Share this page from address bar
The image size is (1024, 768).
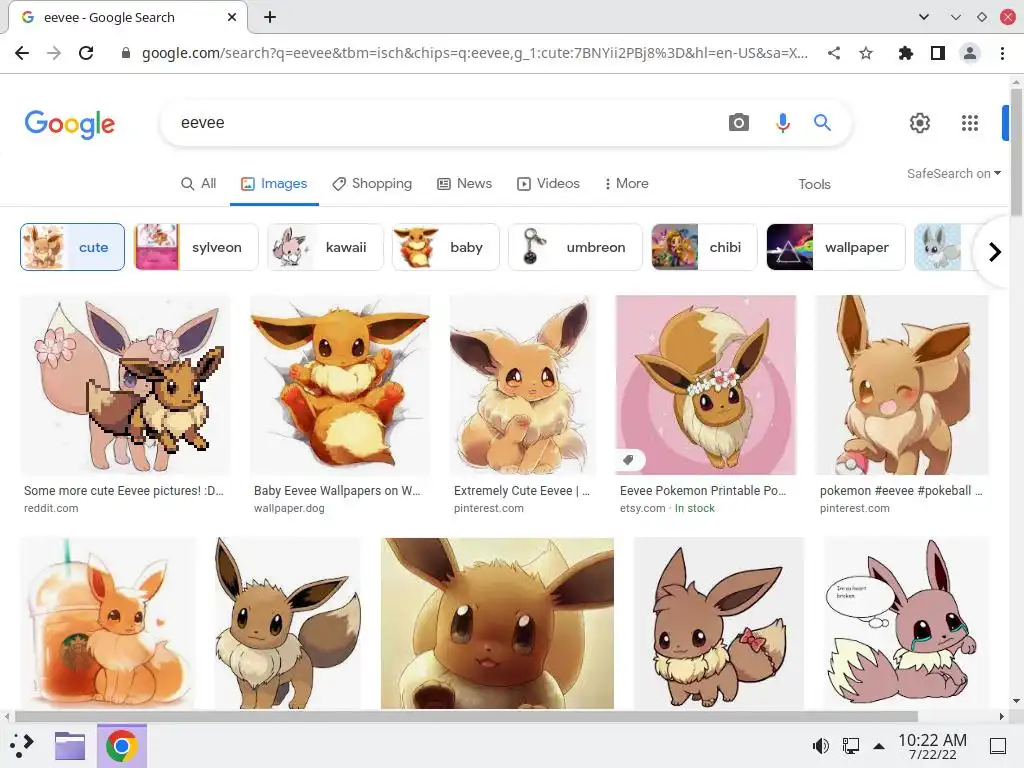pos(833,53)
